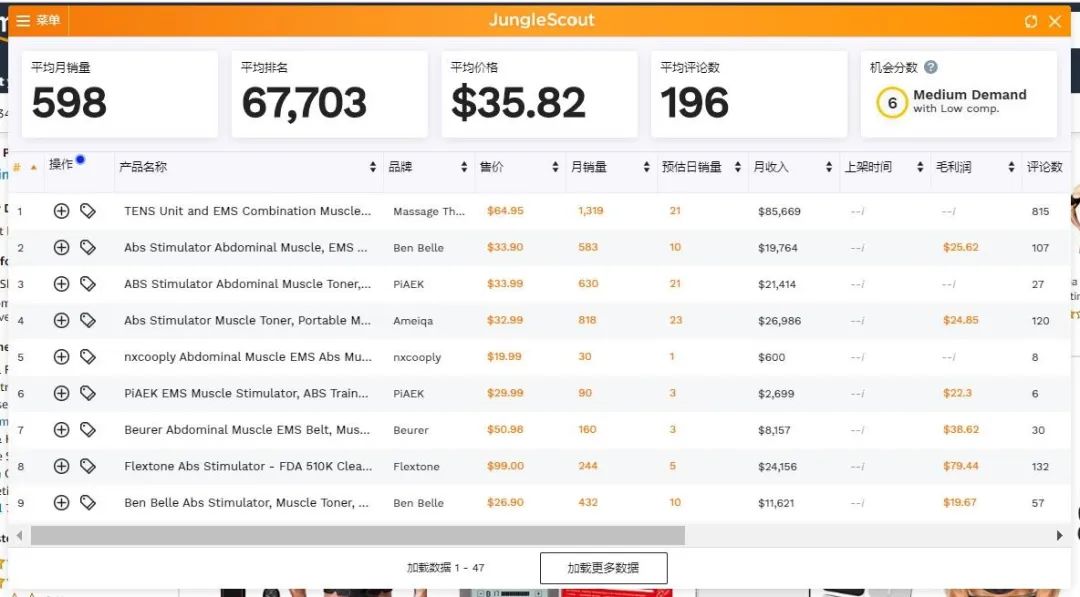
Task: Open Flextone Abs Stimulator product name
Action: click(248, 467)
